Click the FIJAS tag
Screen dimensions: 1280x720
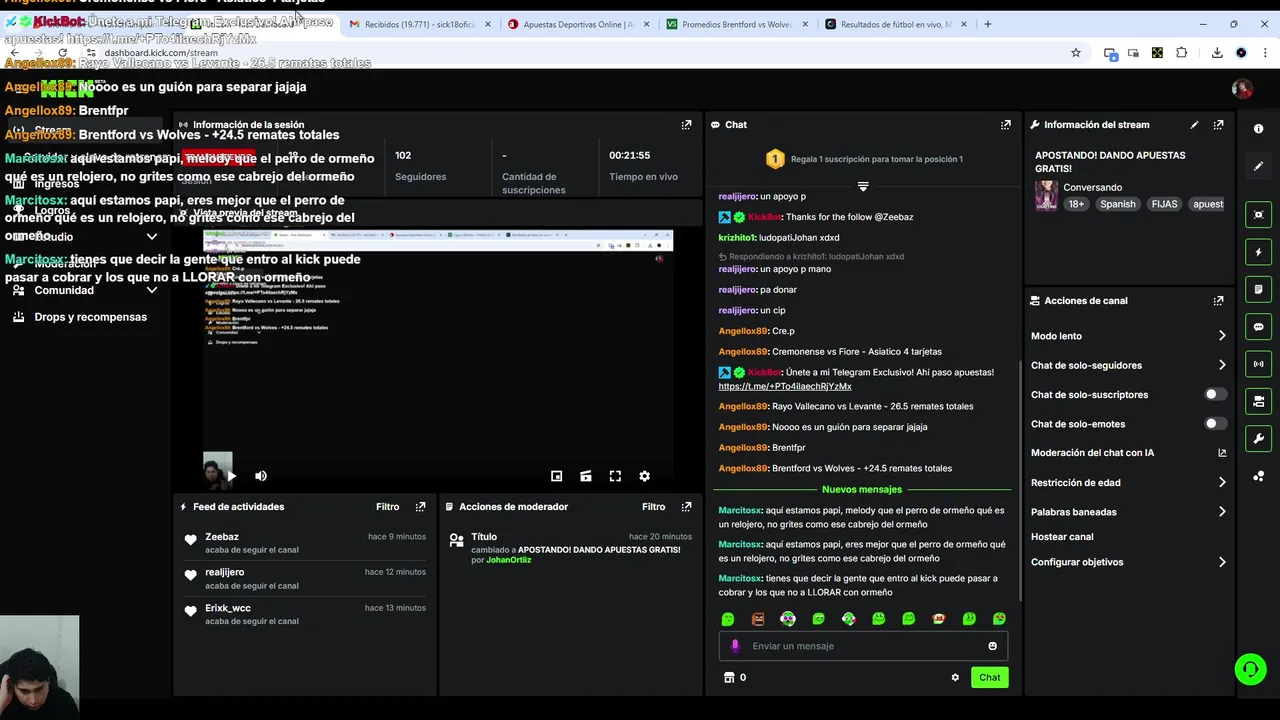[1164, 204]
